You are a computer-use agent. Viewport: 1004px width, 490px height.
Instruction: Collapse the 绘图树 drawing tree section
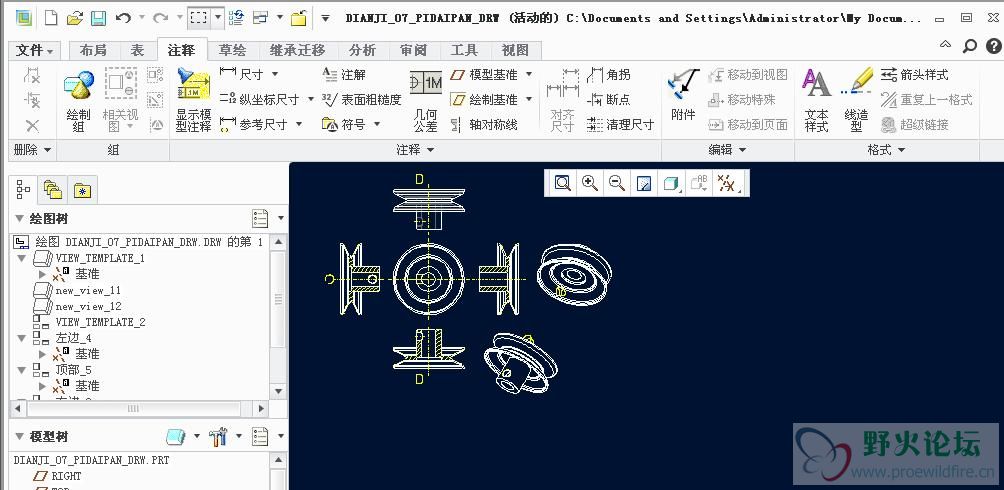[x=19, y=219]
